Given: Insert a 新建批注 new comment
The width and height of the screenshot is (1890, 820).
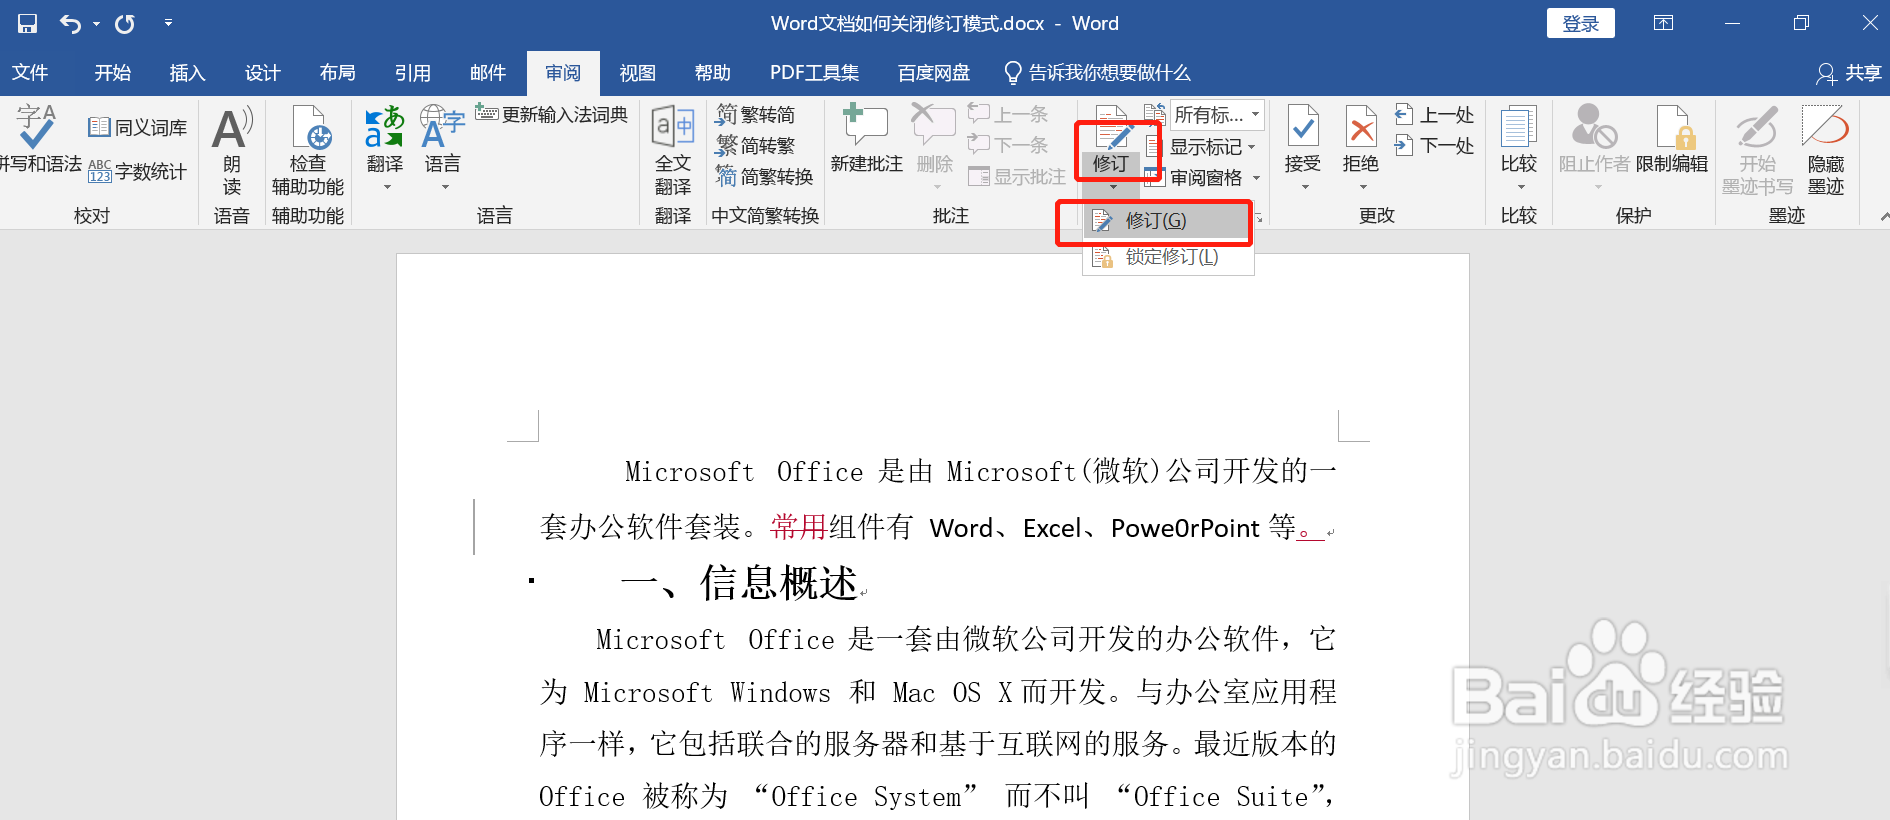Looking at the screenshot, I should [866, 140].
